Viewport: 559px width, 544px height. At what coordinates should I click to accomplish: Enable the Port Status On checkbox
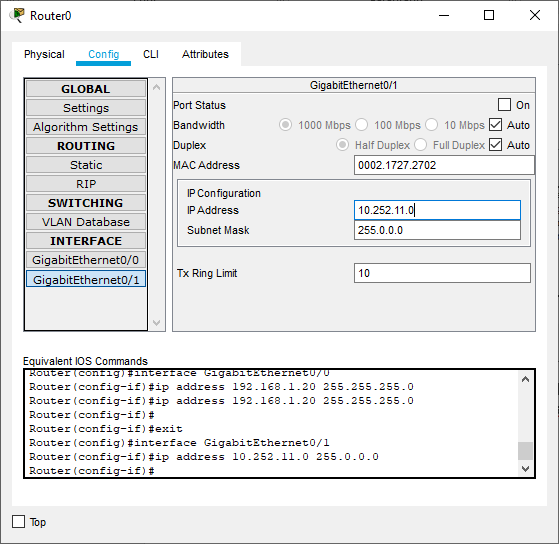504,105
